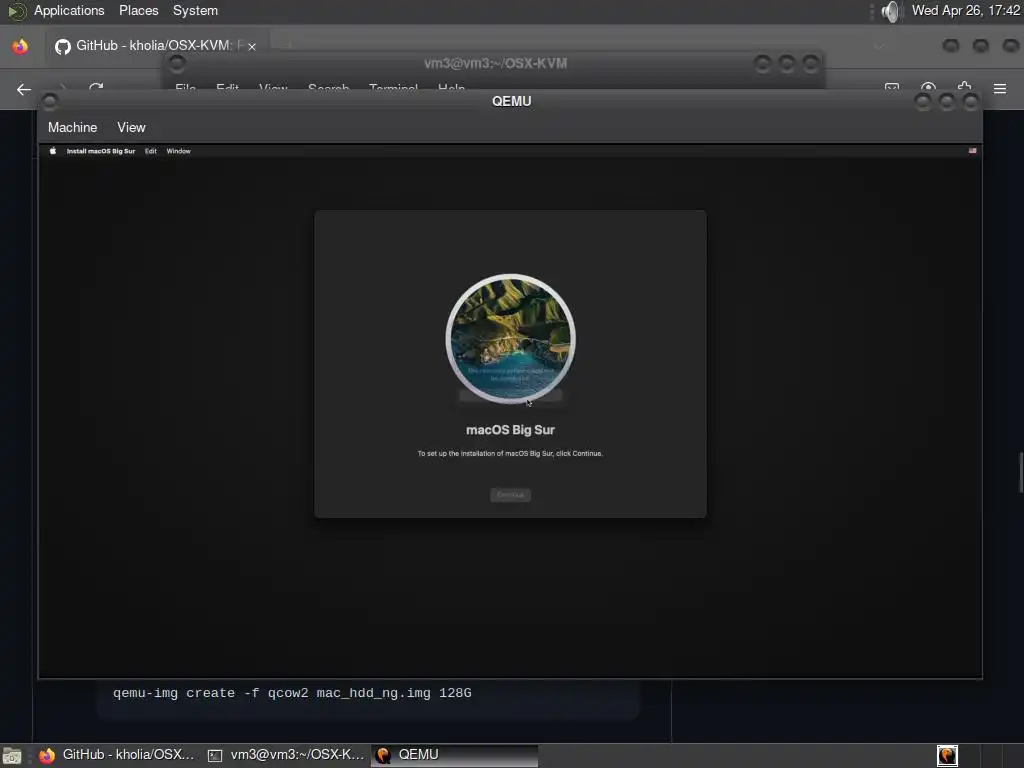1024x768 pixels.
Task: Click the GitHub octocat favicon on tab
Action: [63, 46]
